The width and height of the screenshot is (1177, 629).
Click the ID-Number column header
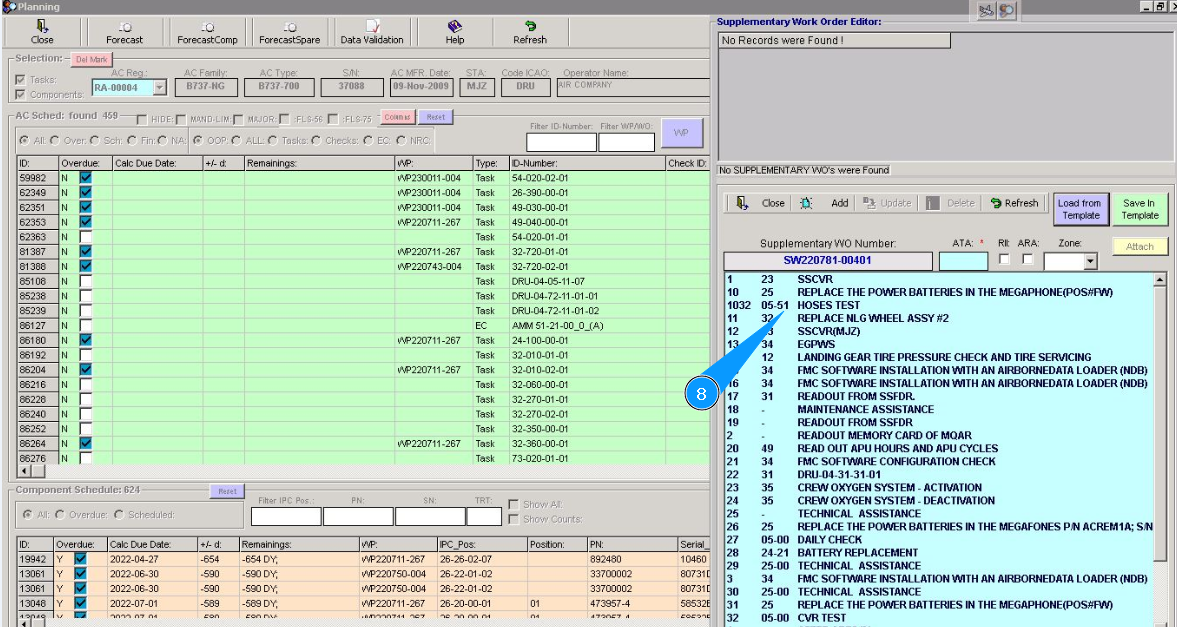(x=587, y=163)
